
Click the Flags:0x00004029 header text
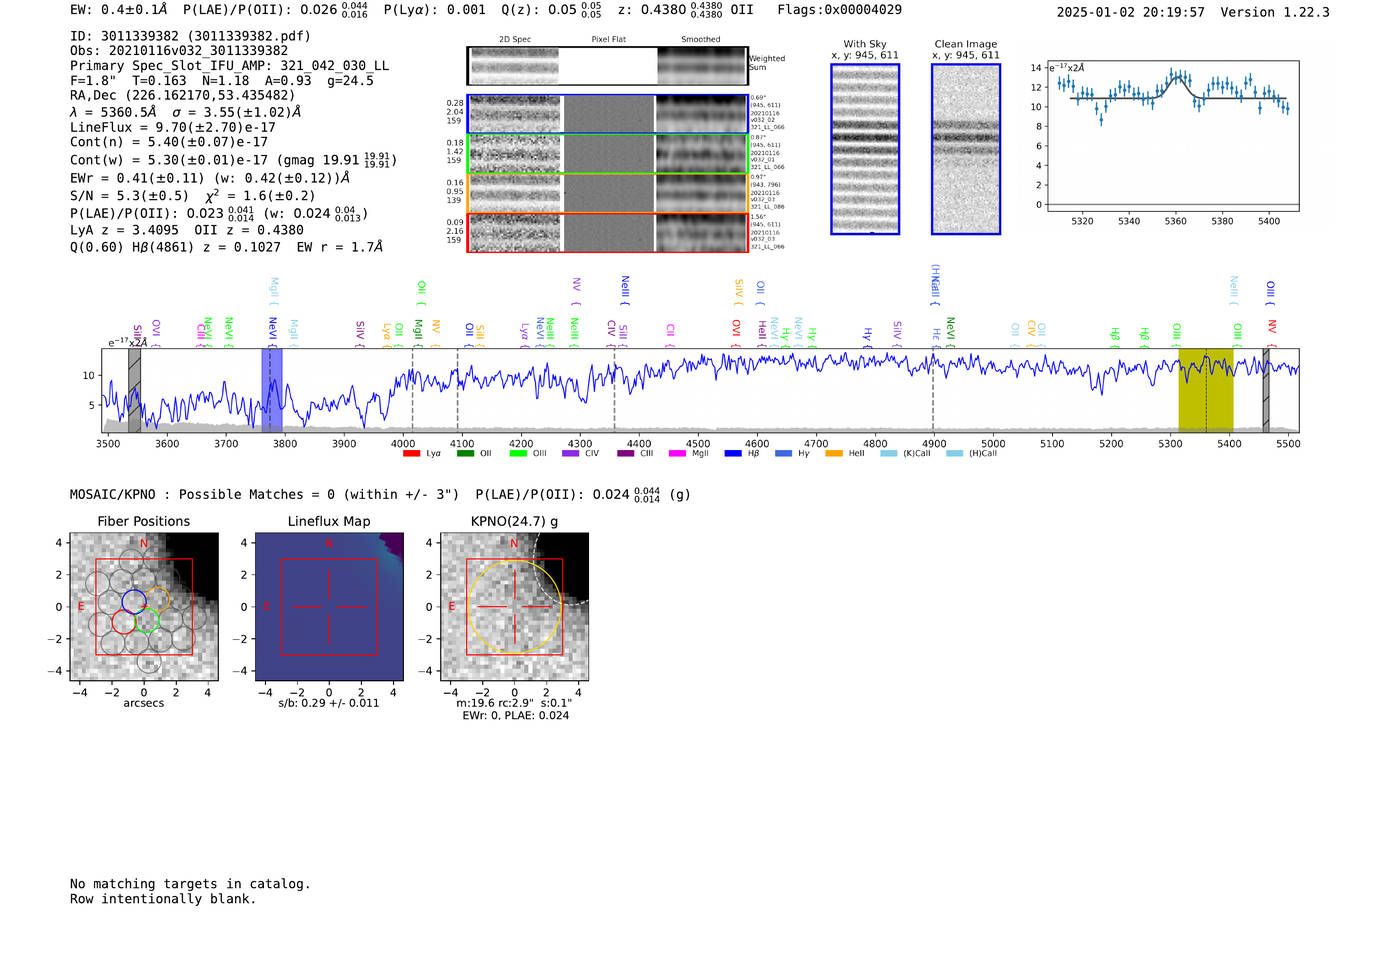coord(839,10)
